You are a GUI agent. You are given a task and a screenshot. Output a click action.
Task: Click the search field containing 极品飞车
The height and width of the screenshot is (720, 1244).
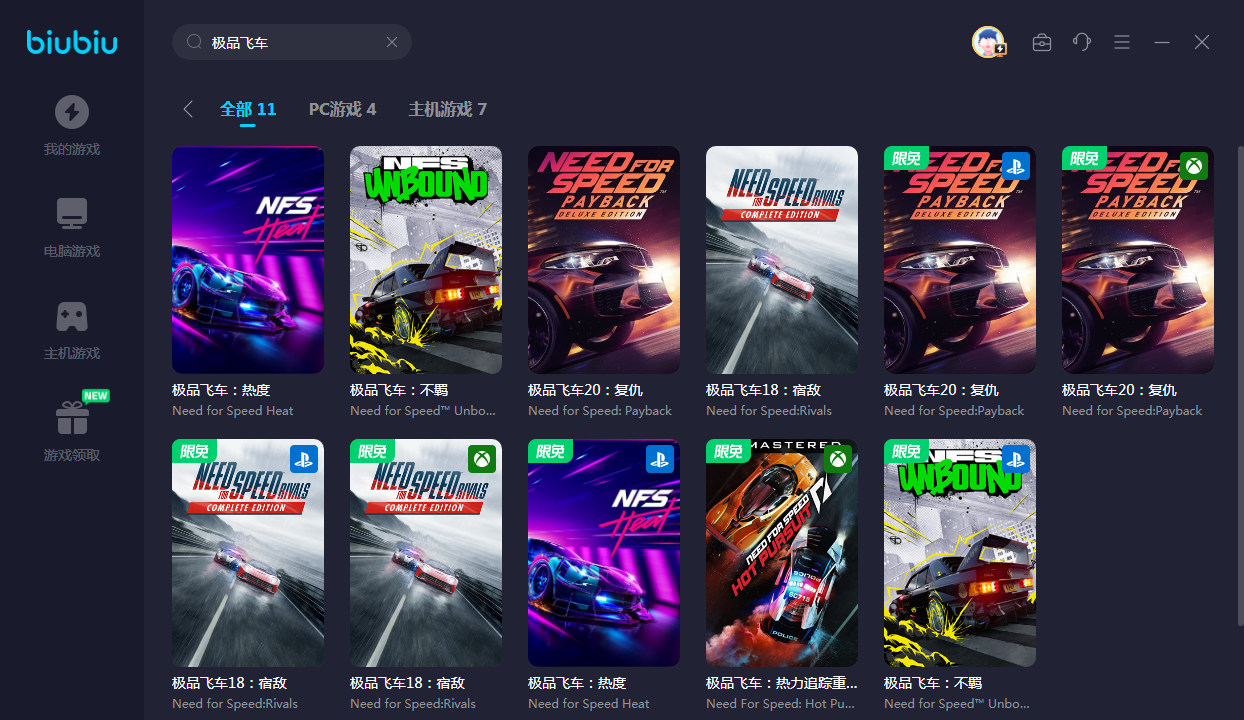pos(290,43)
